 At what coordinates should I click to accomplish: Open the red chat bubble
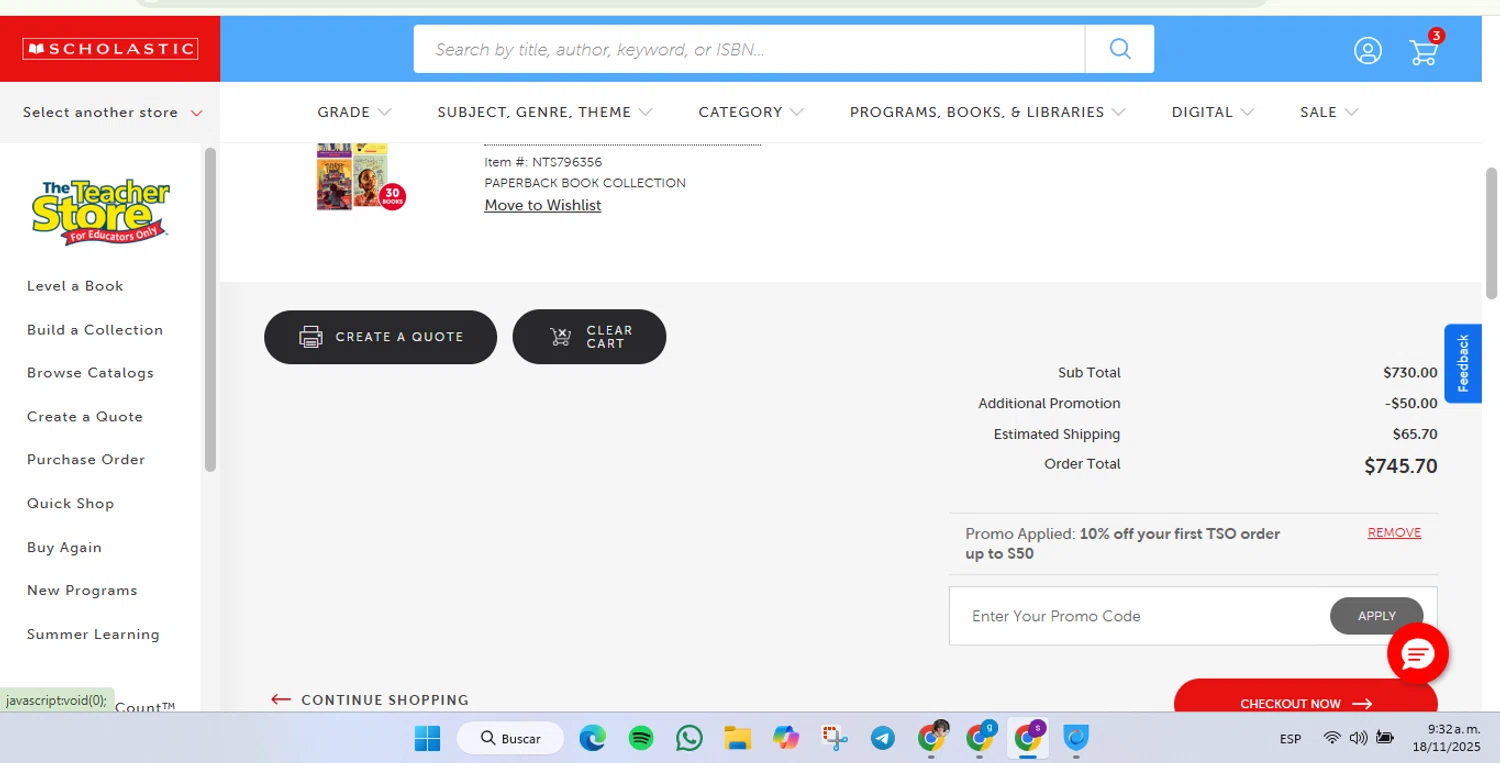tap(1418, 654)
